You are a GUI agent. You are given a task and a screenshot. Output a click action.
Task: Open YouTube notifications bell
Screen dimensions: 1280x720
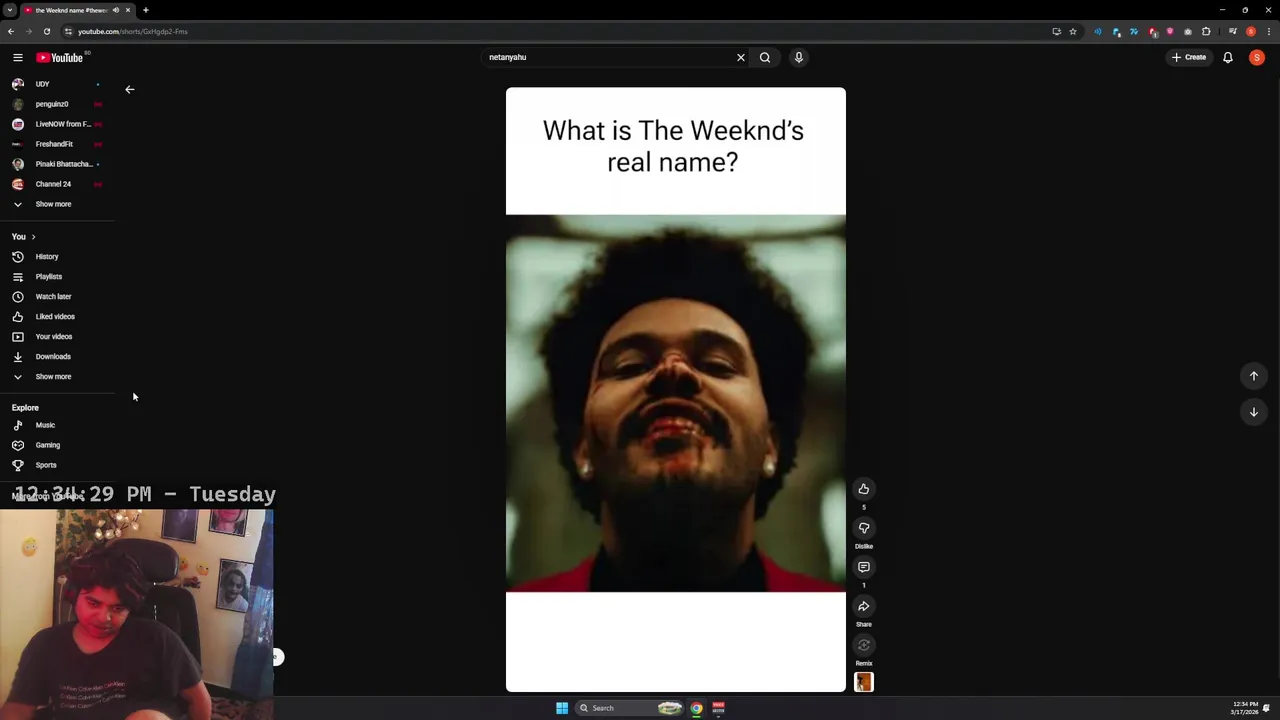(1228, 58)
